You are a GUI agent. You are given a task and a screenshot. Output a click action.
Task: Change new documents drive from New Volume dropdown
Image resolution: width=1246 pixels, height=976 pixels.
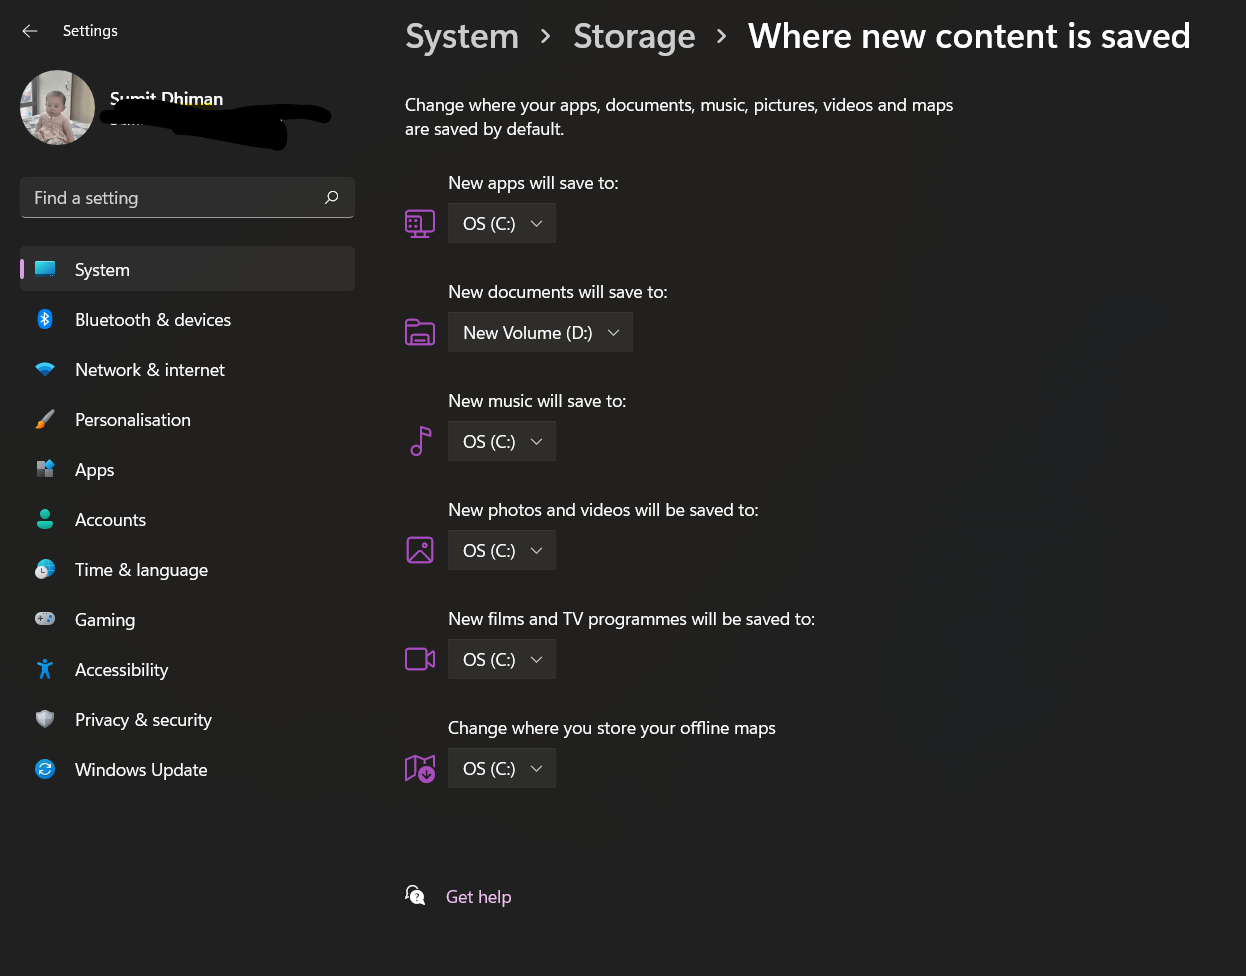540,332
